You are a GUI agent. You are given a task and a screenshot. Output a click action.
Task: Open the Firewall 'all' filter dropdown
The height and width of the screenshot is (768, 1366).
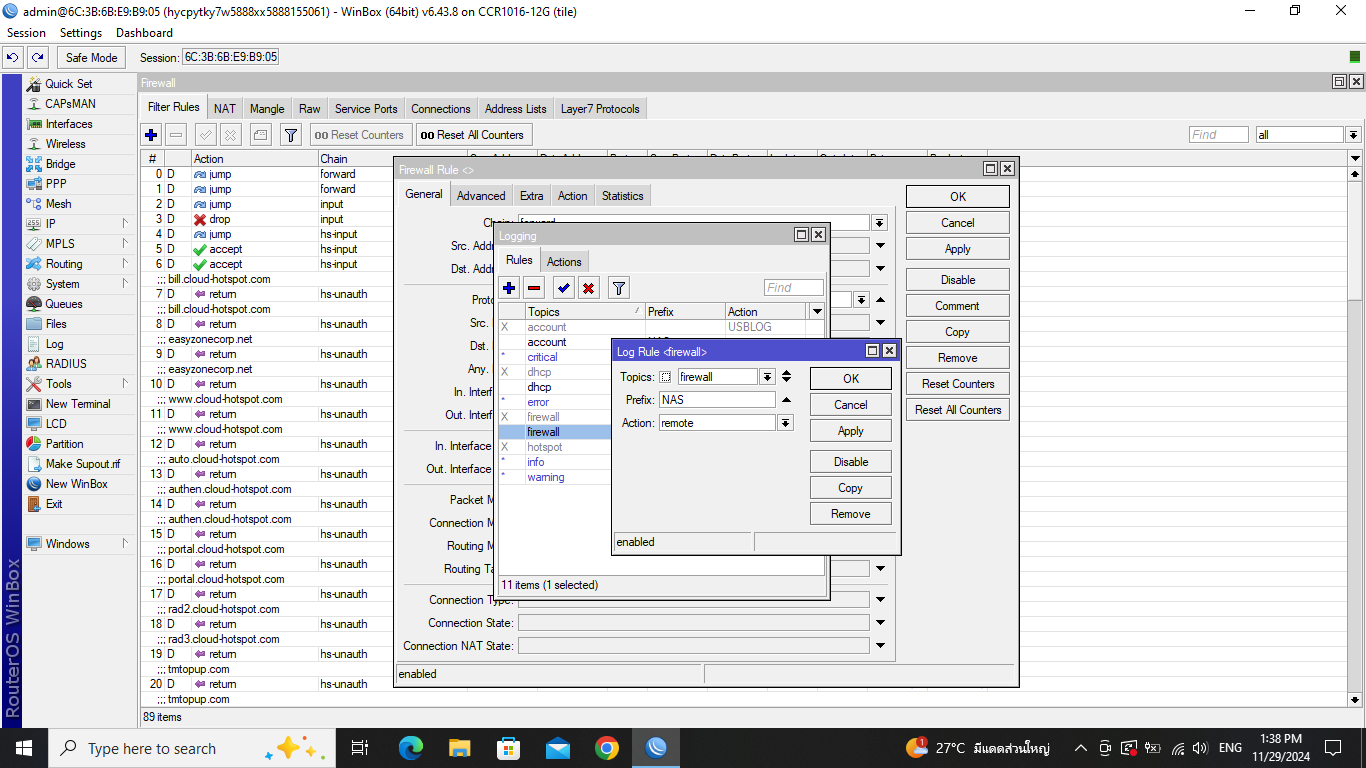coord(1353,135)
